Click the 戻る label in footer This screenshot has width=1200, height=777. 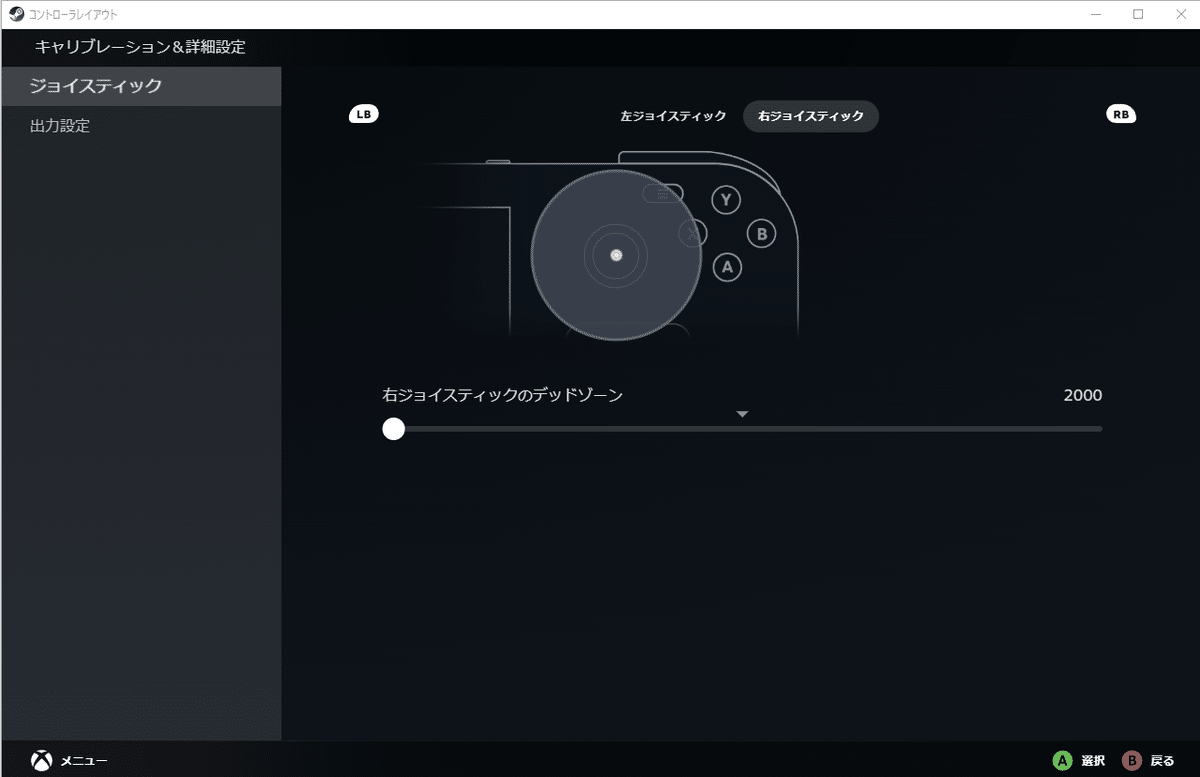point(1163,761)
